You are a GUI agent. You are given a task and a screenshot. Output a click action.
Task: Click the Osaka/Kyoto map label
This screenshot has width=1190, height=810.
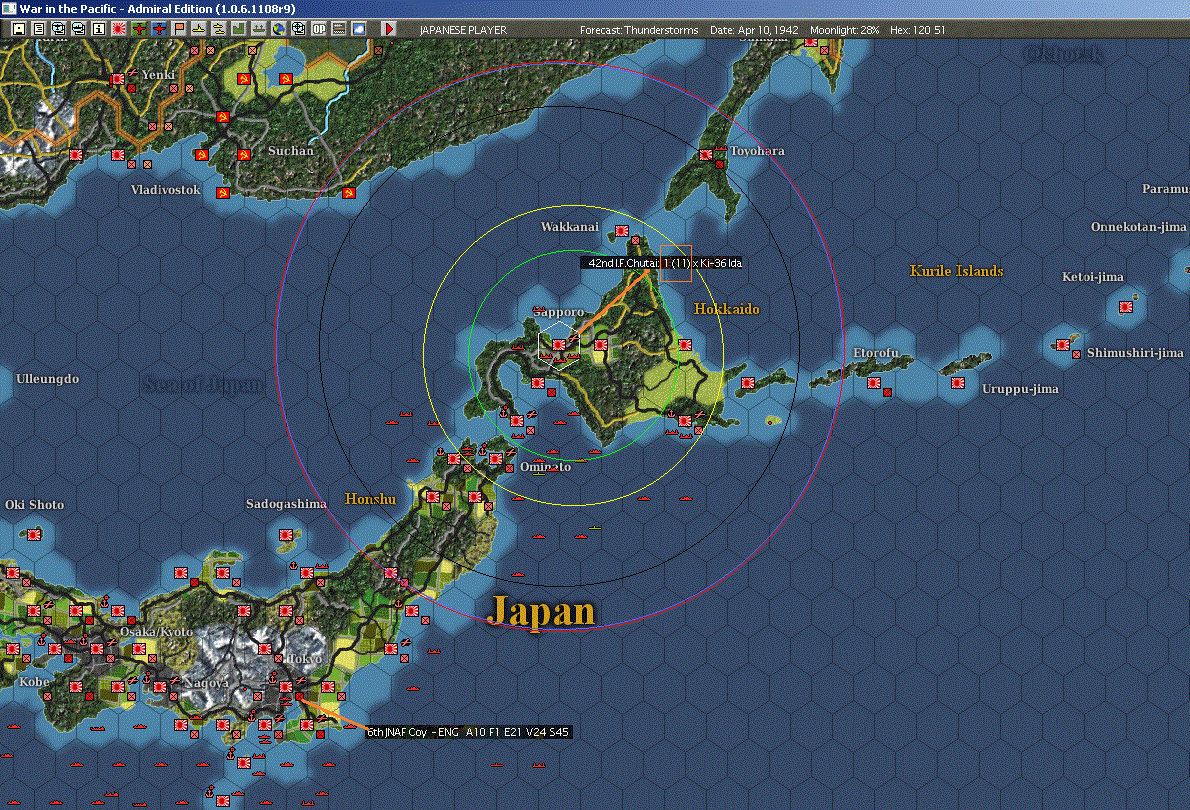pos(156,632)
